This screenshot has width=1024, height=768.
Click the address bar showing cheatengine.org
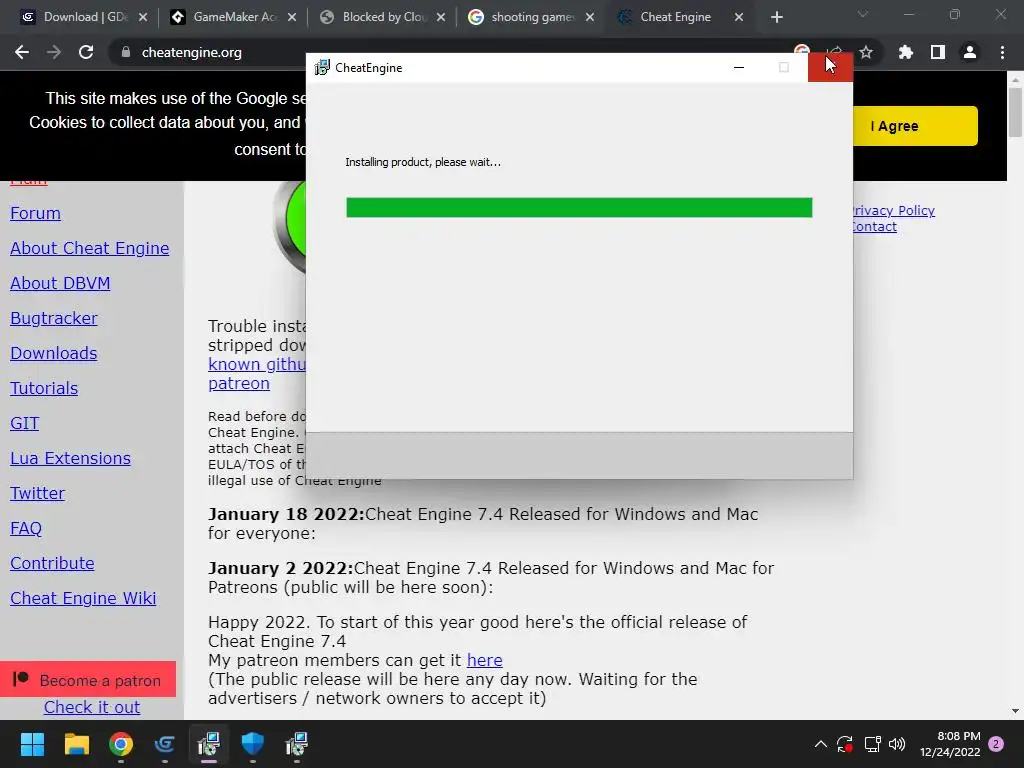(x=191, y=52)
